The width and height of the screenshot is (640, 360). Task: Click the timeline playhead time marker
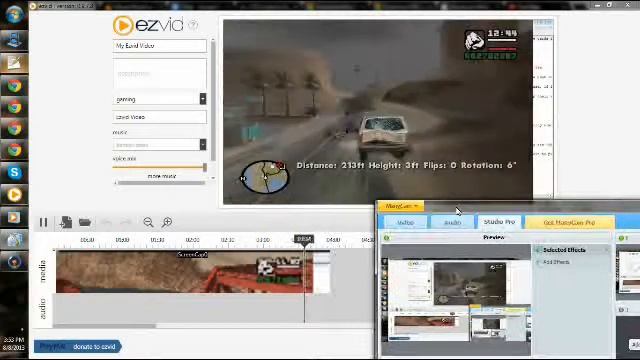[x=304, y=239]
